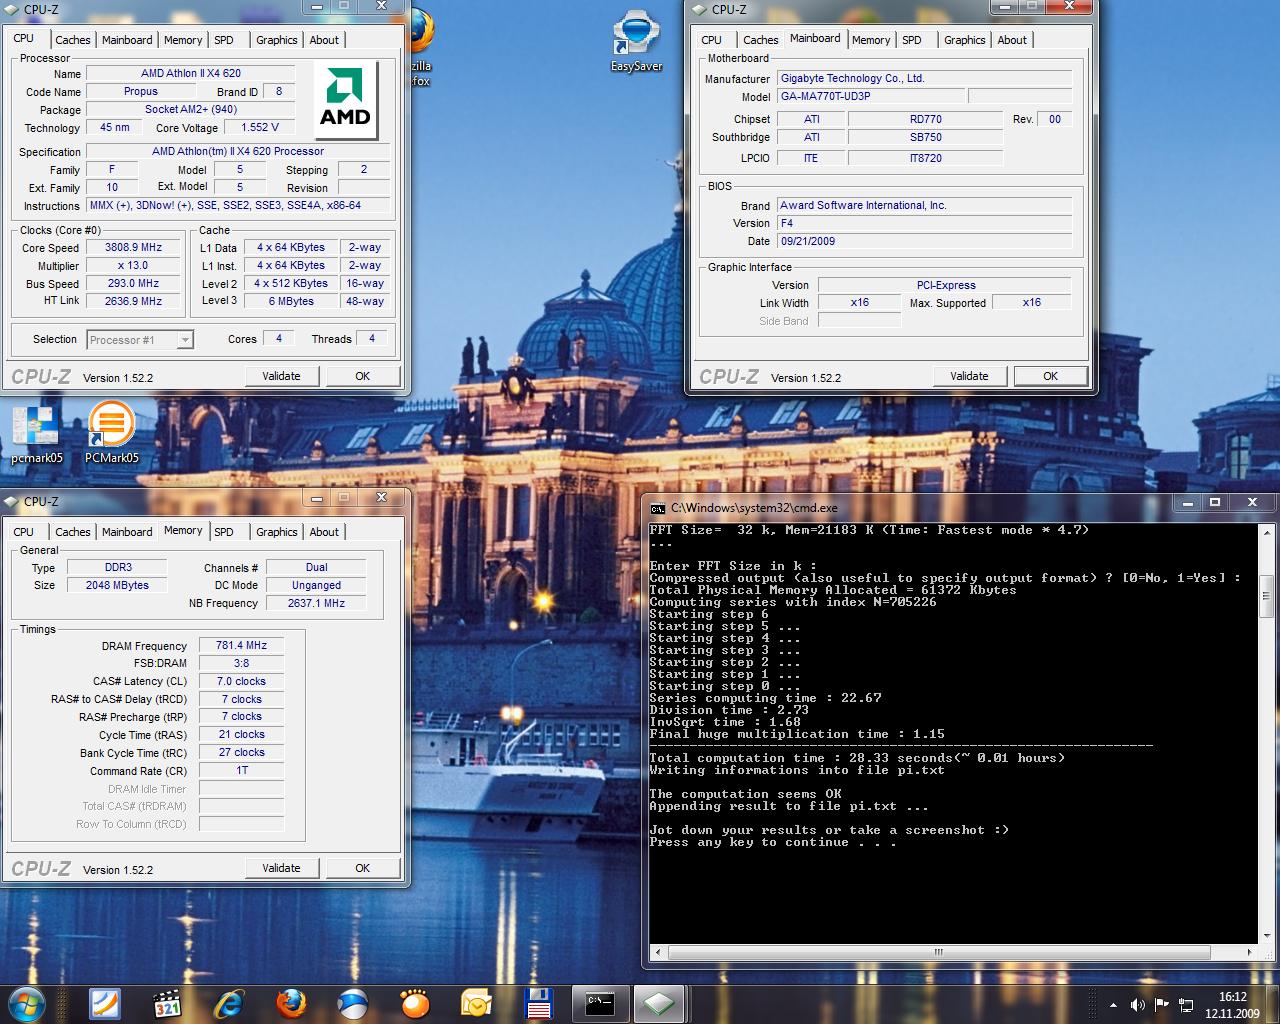Click the processor name AMD Athlon II X4 620
The width and height of the screenshot is (1280, 1024).
click(x=190, y=73)
